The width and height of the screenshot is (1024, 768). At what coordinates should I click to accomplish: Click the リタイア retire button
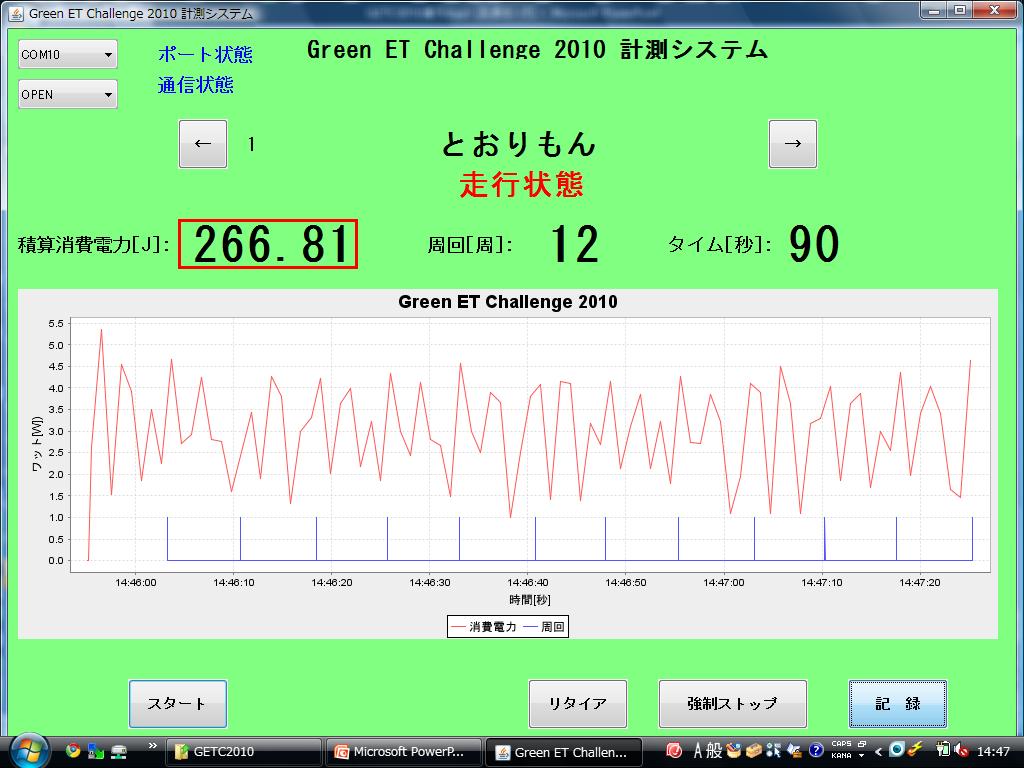coord(577,704)
